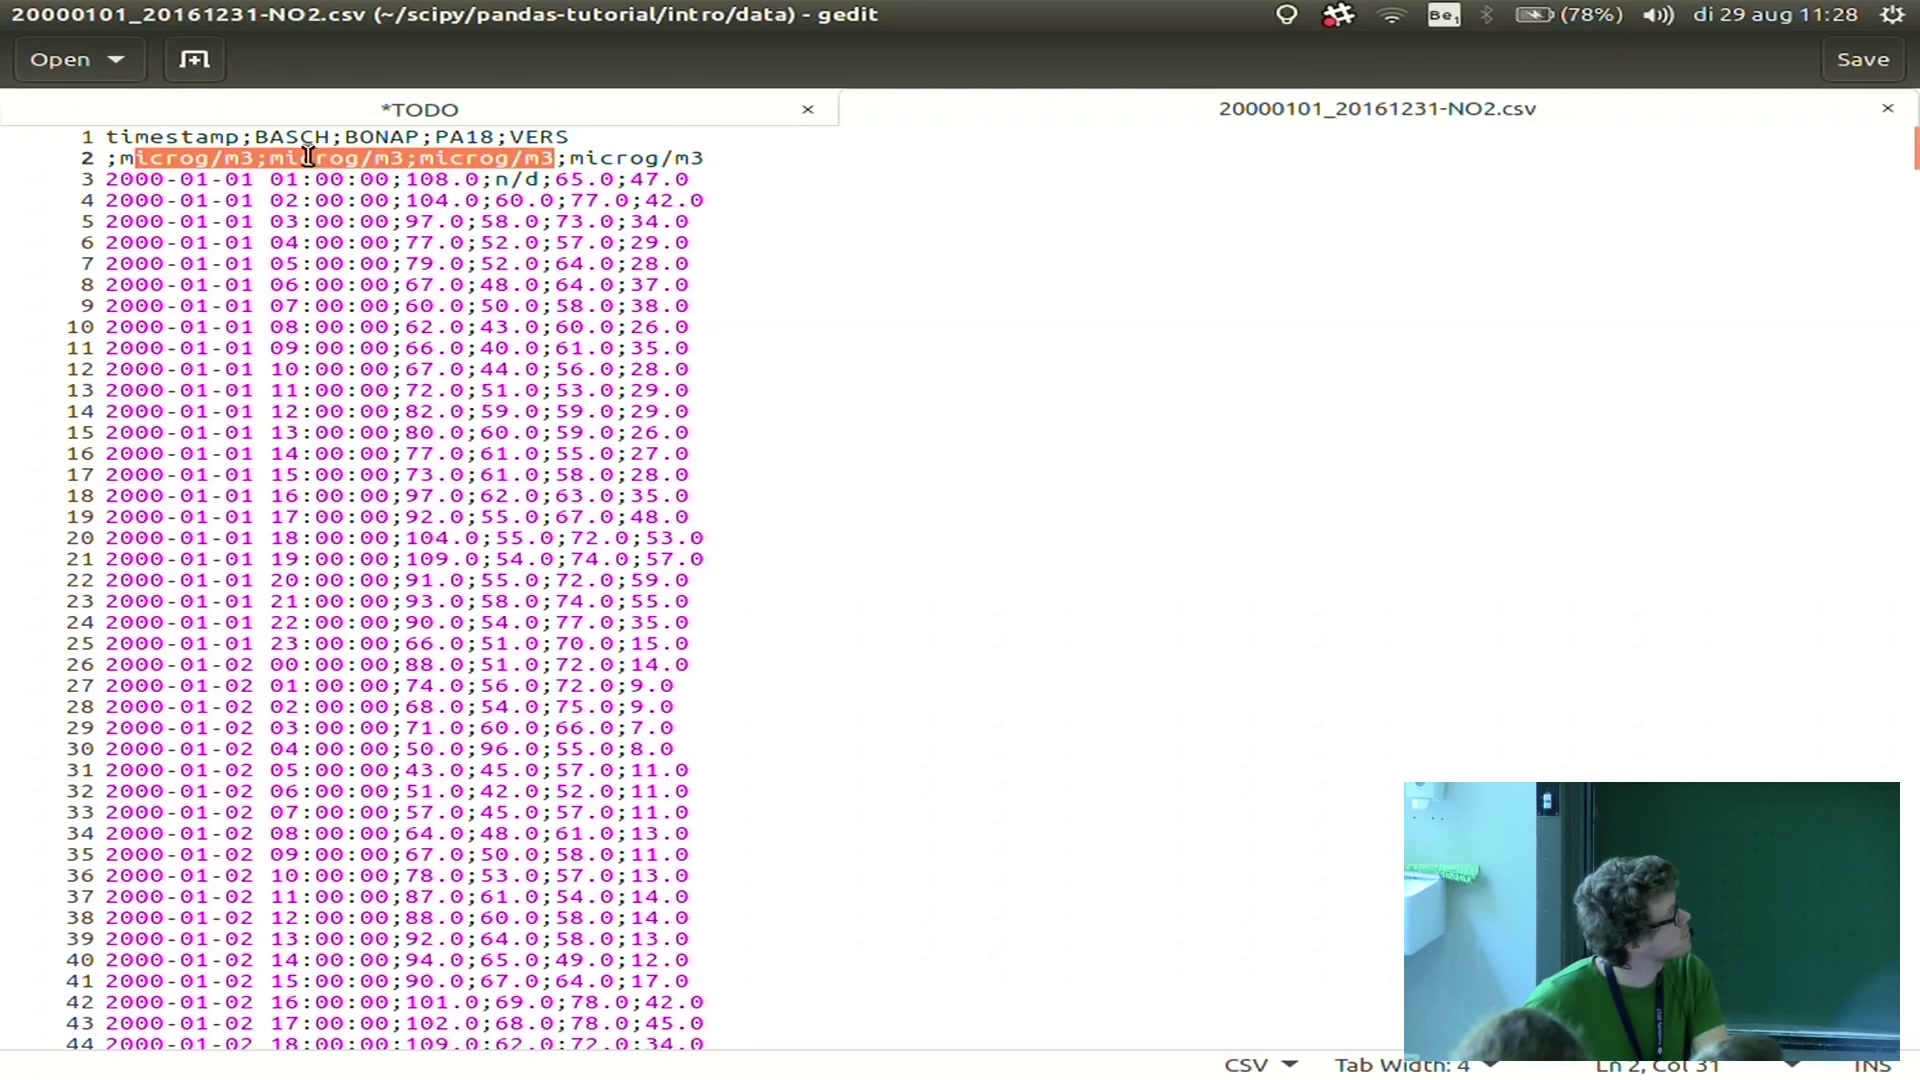Click the row for 2000-01-01 19:00:00
This screenshot has width=1920, height=1080.
point(404,559)
